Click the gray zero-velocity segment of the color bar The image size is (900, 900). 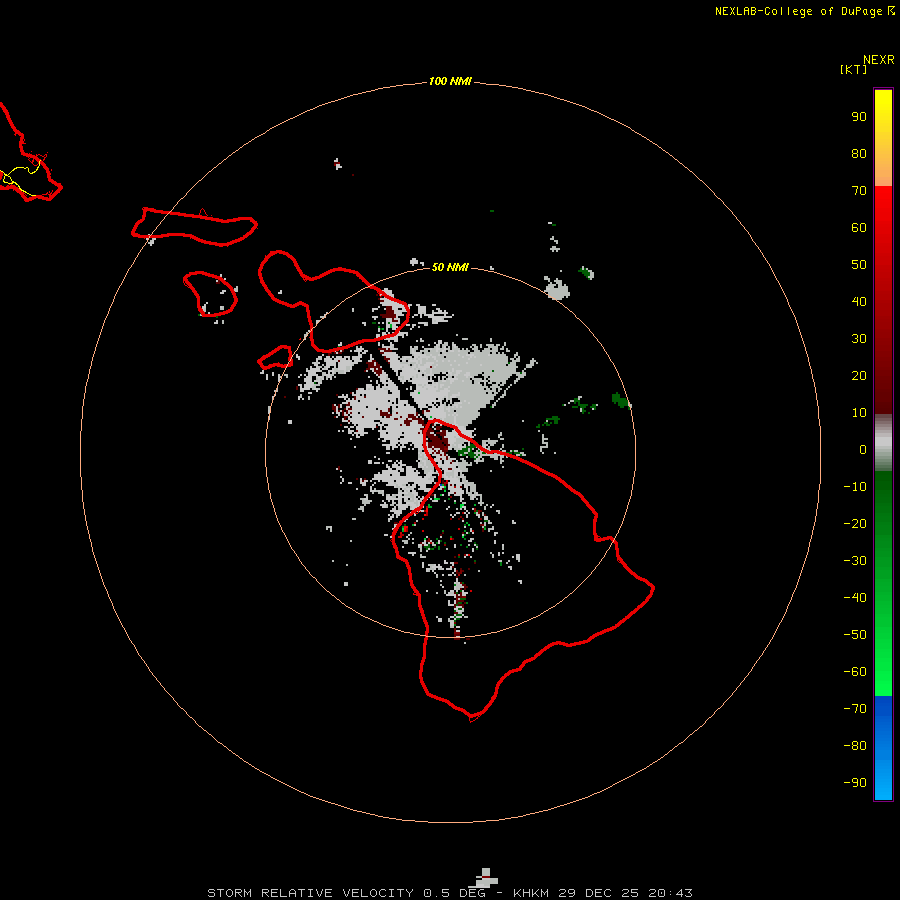883,443
